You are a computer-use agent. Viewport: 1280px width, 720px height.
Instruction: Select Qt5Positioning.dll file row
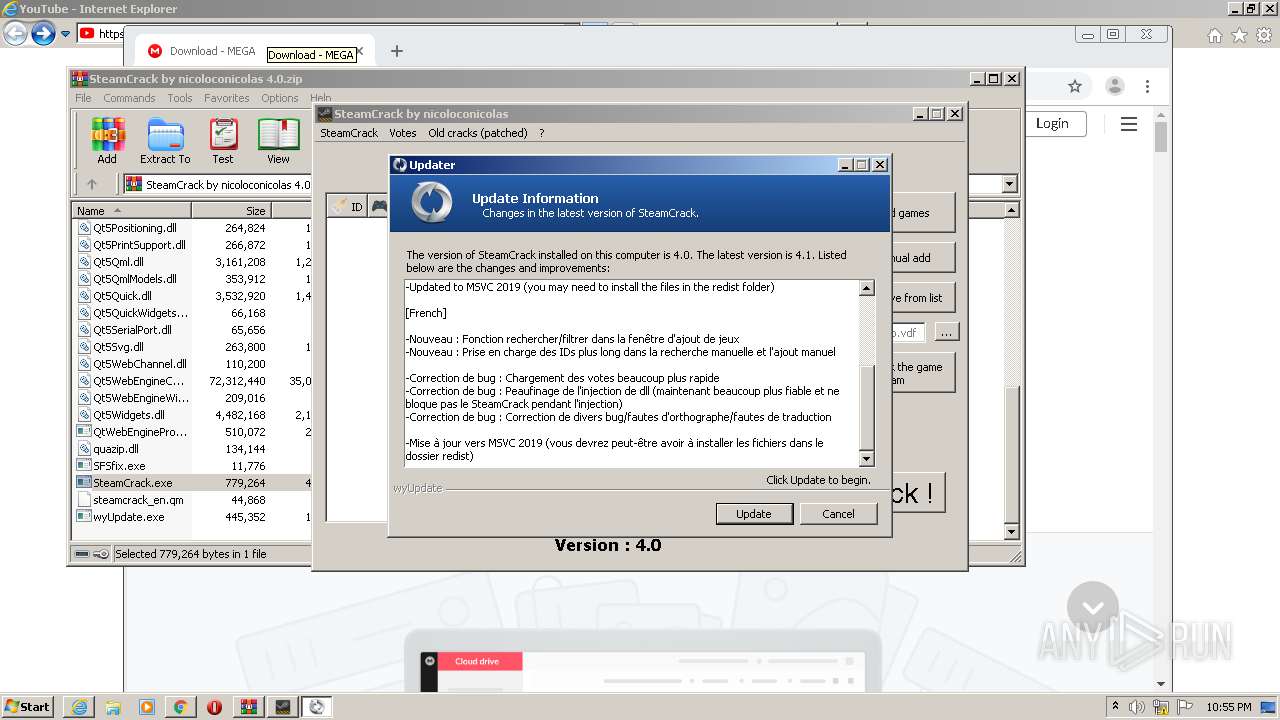click(193, 228)
